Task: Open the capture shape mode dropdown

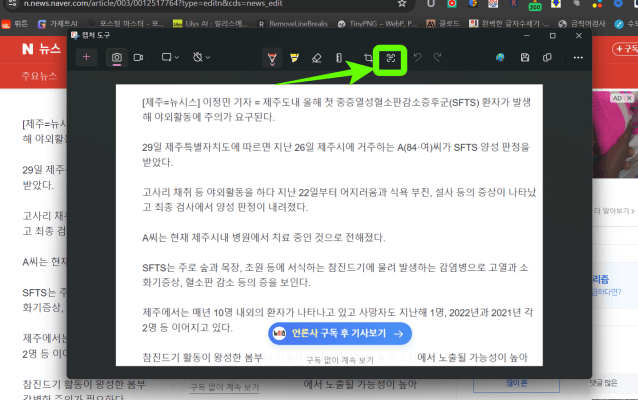Action: tap(170, 57)
